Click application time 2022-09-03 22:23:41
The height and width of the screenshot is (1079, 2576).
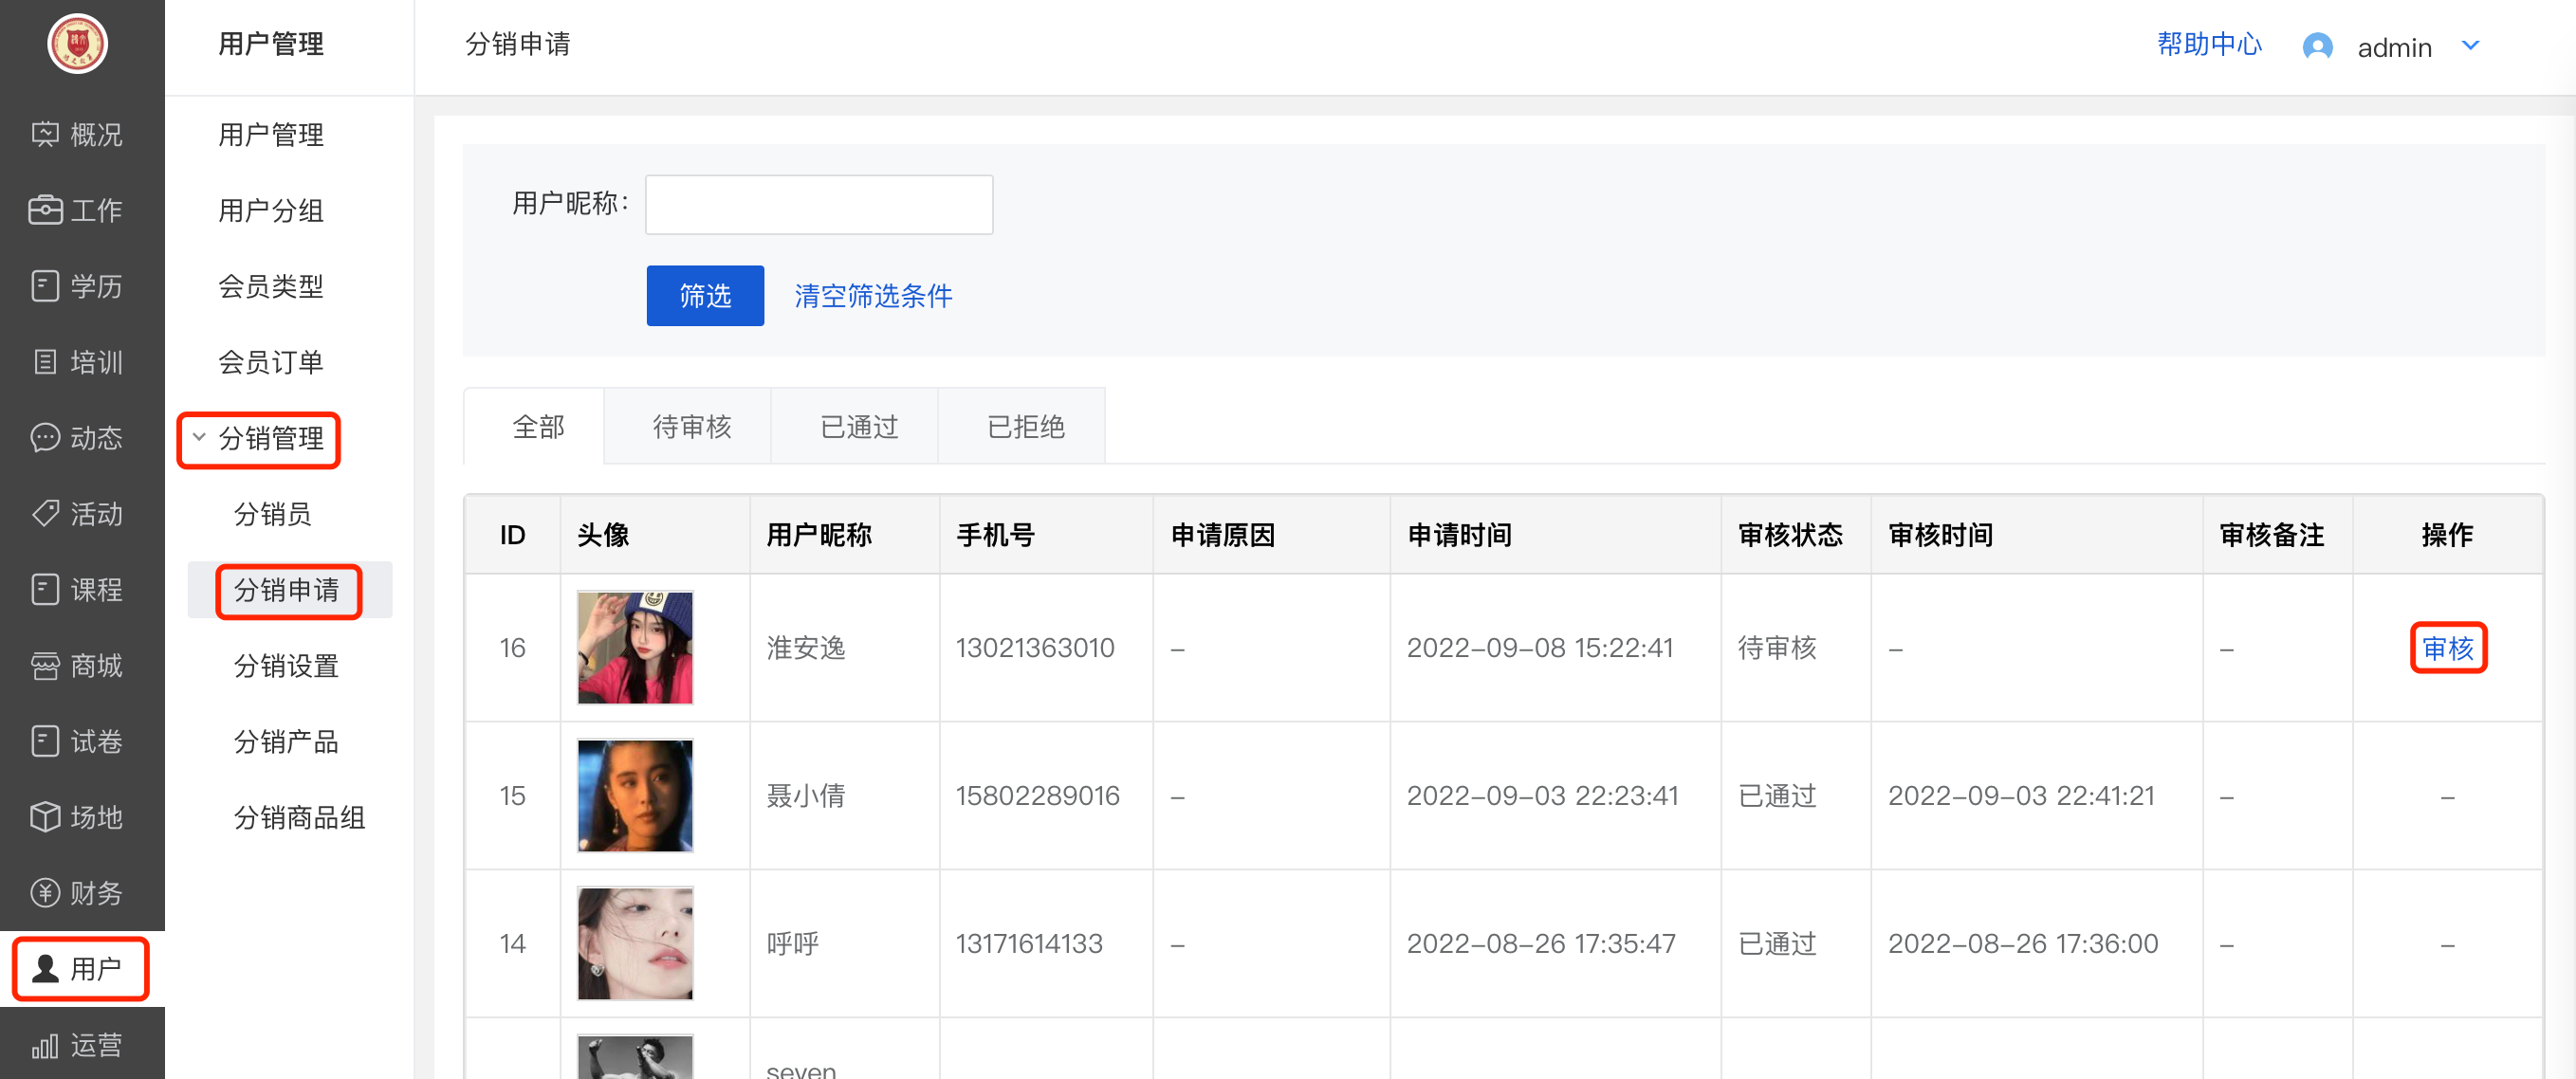tap(1542, 796)
